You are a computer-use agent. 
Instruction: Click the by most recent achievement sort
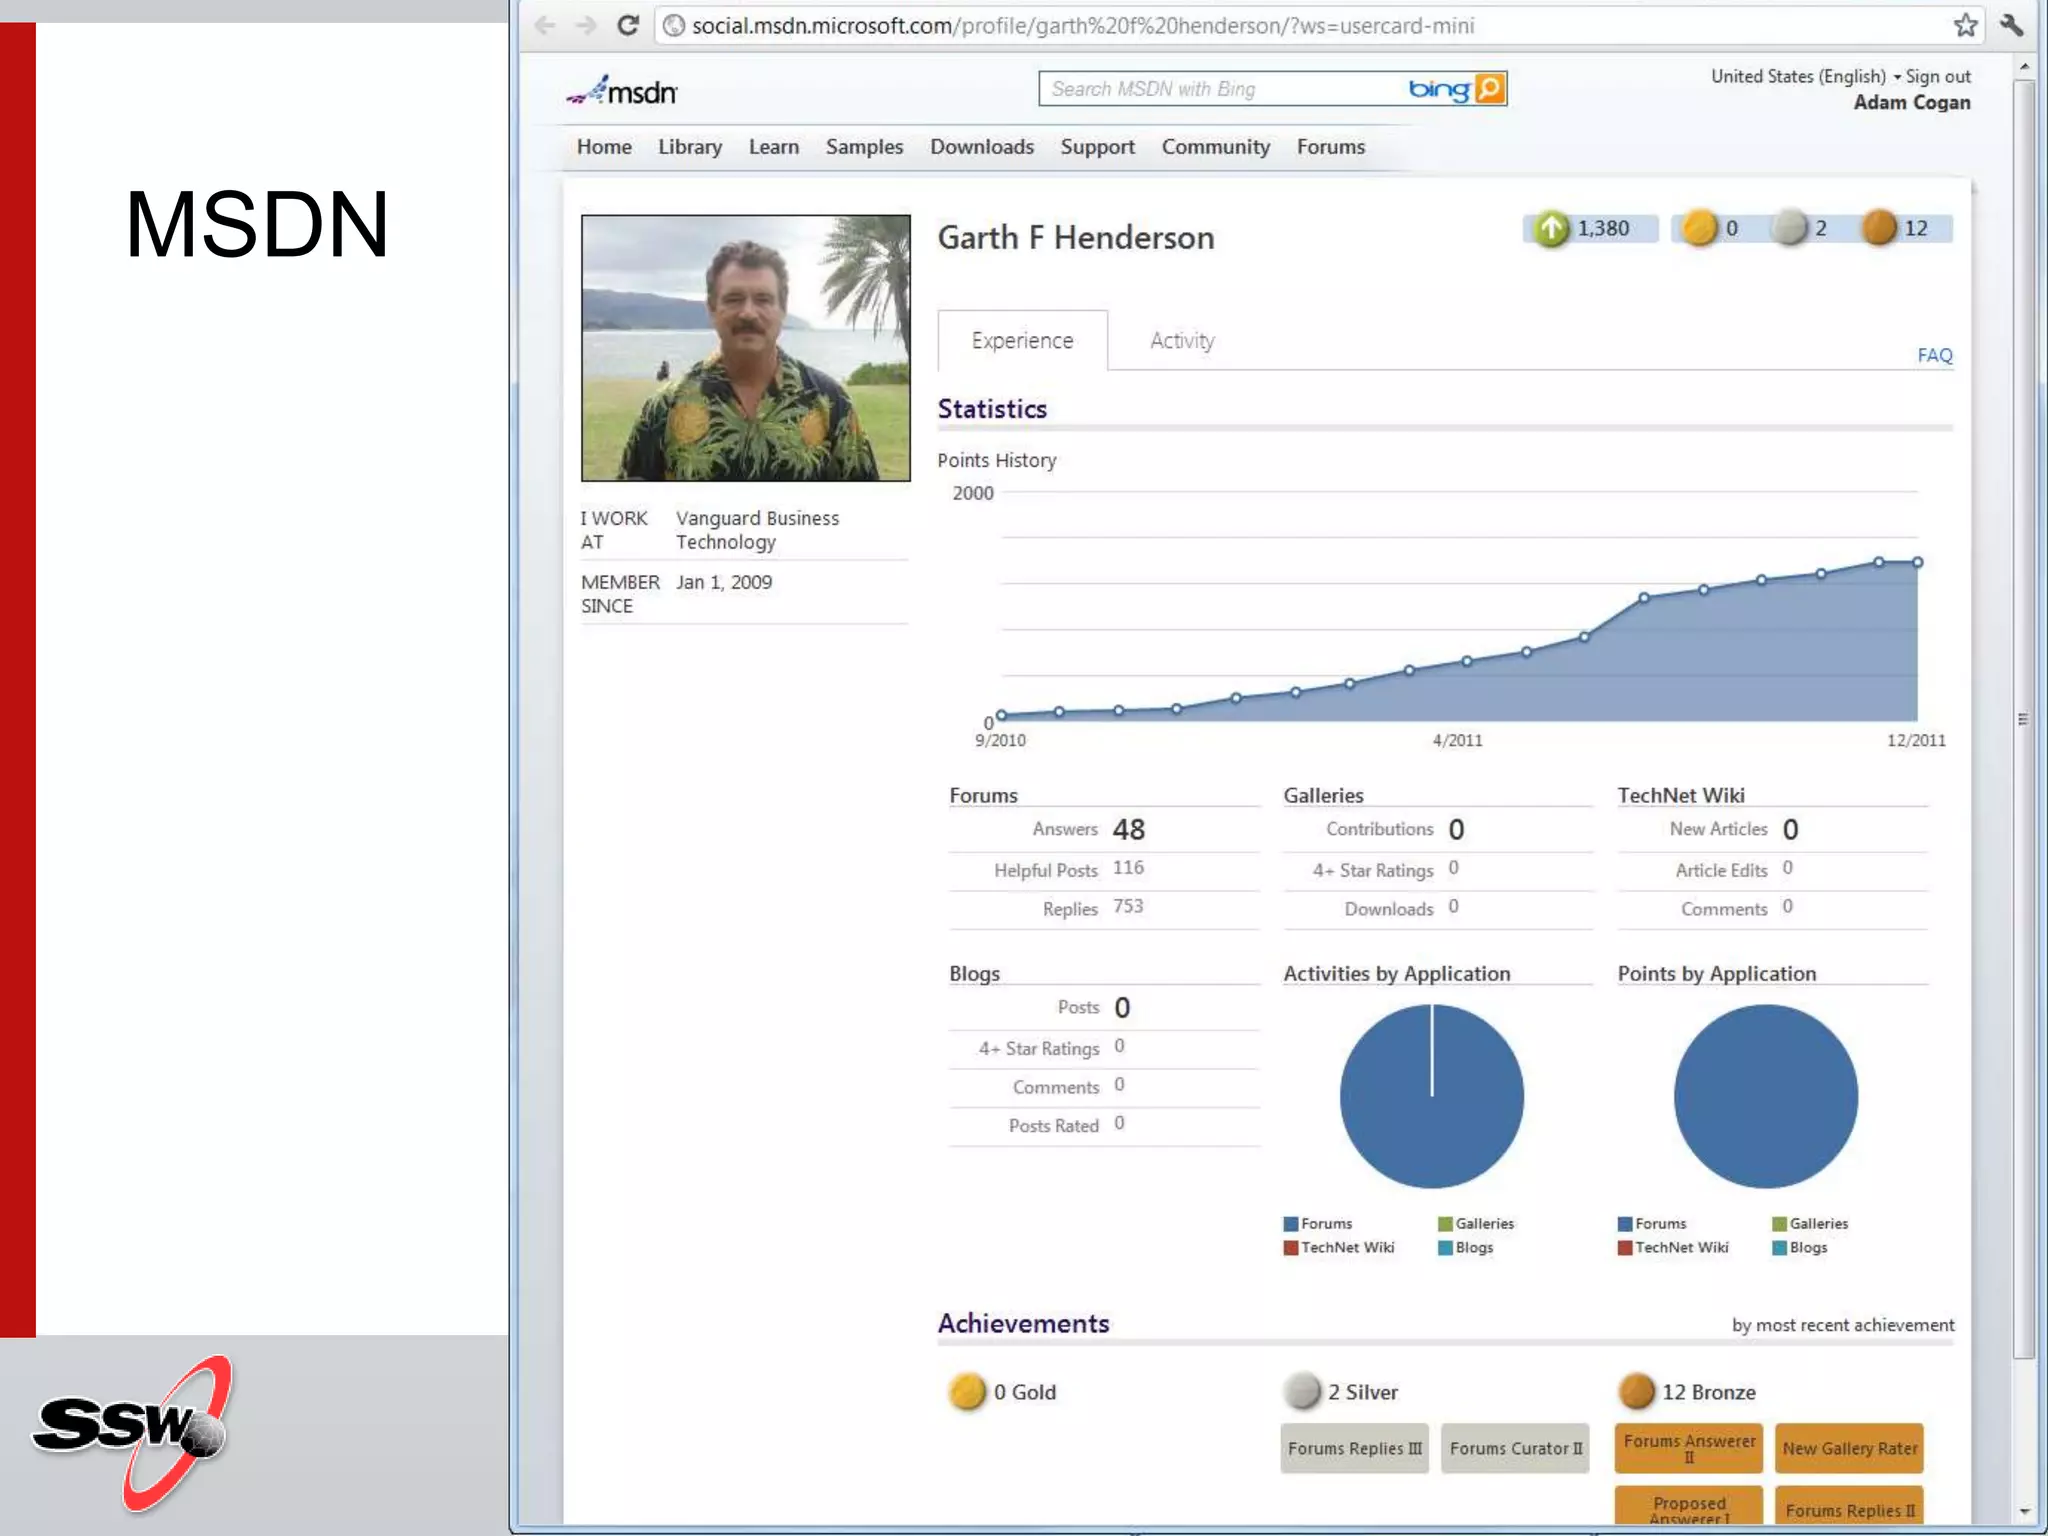1843,1325
